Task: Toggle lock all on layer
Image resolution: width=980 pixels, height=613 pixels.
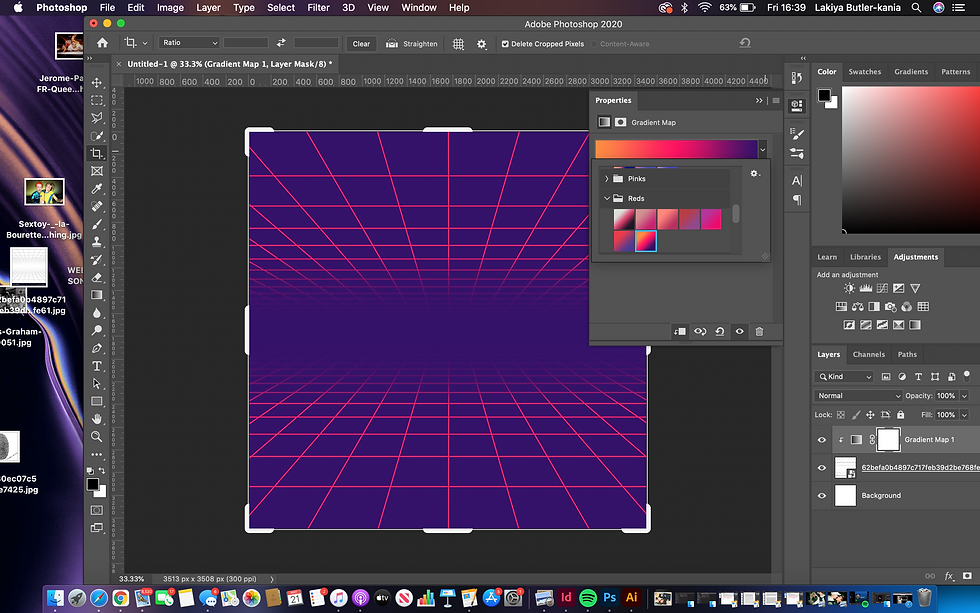Action: 901,415
